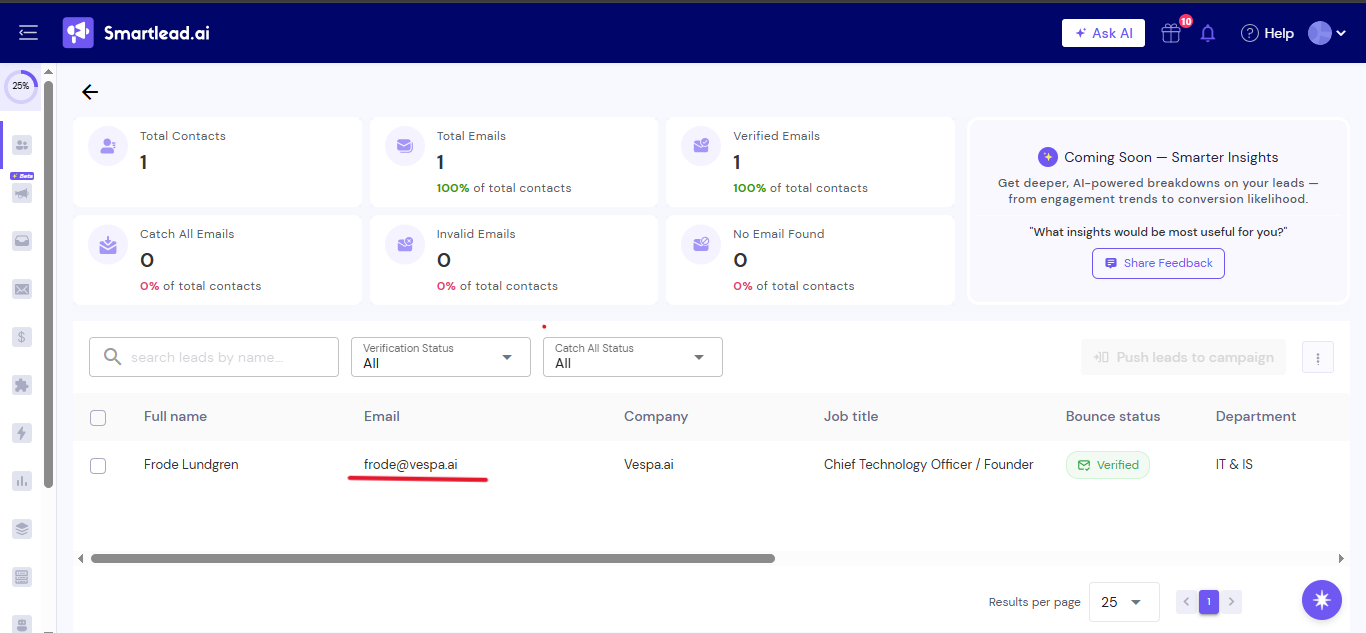Screen dimensions: 1366x633
Task: Open the gift rewards icon
Action: (x=1171, y=33)
